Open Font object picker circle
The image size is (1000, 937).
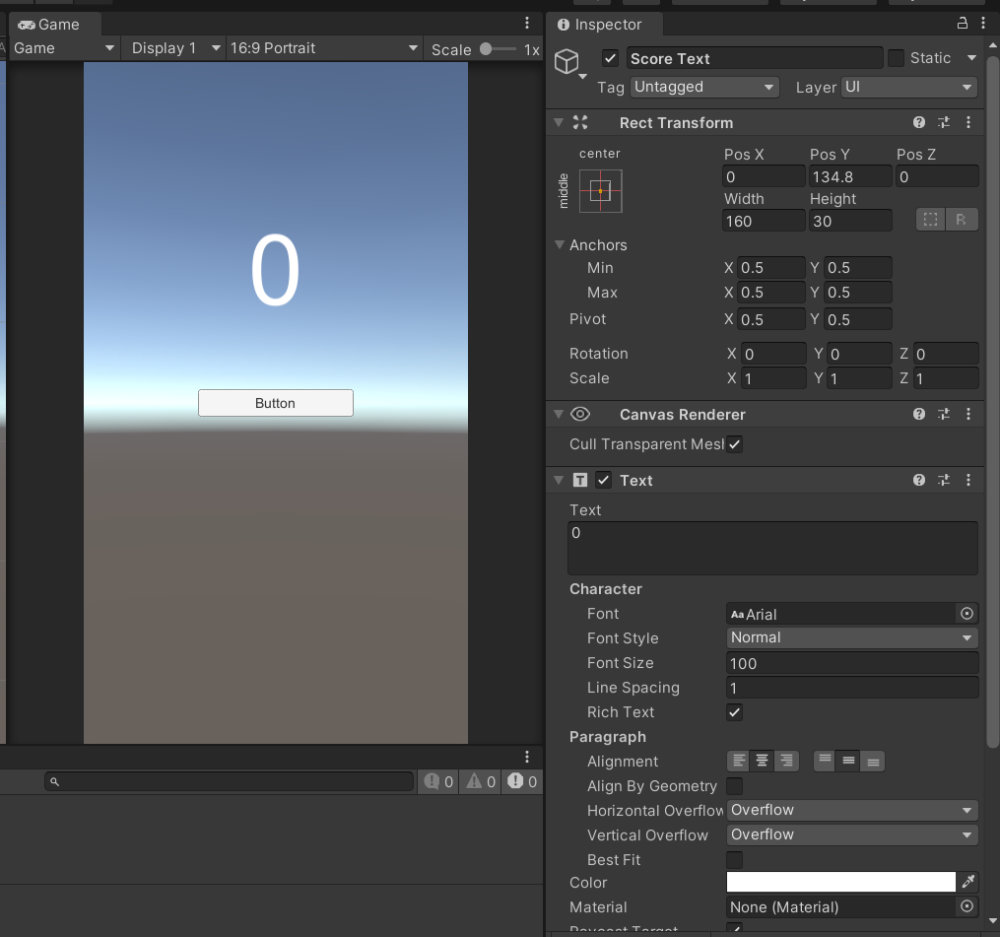pos(967,614)
